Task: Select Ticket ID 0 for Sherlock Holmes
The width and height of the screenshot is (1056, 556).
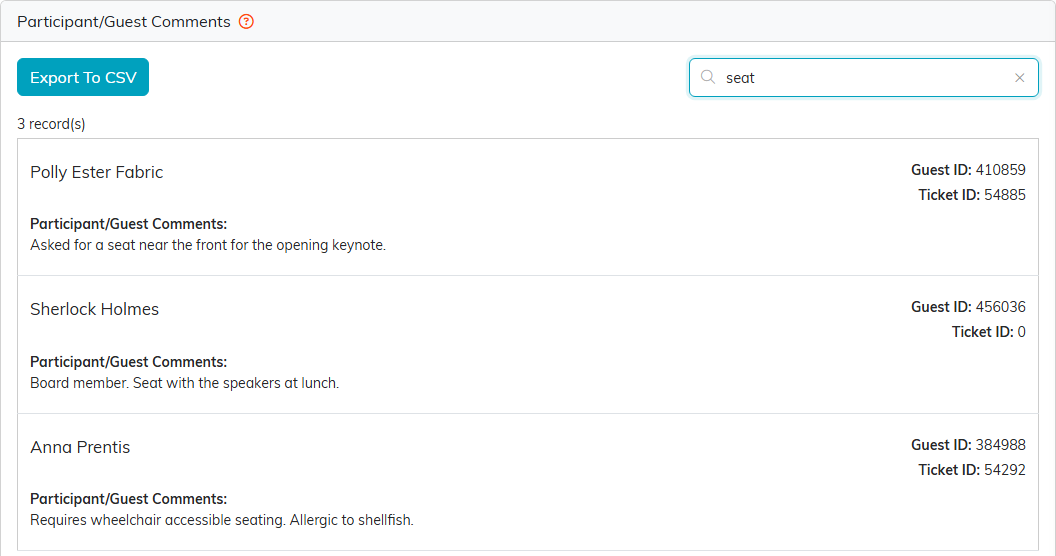Action: click(988, 332)
